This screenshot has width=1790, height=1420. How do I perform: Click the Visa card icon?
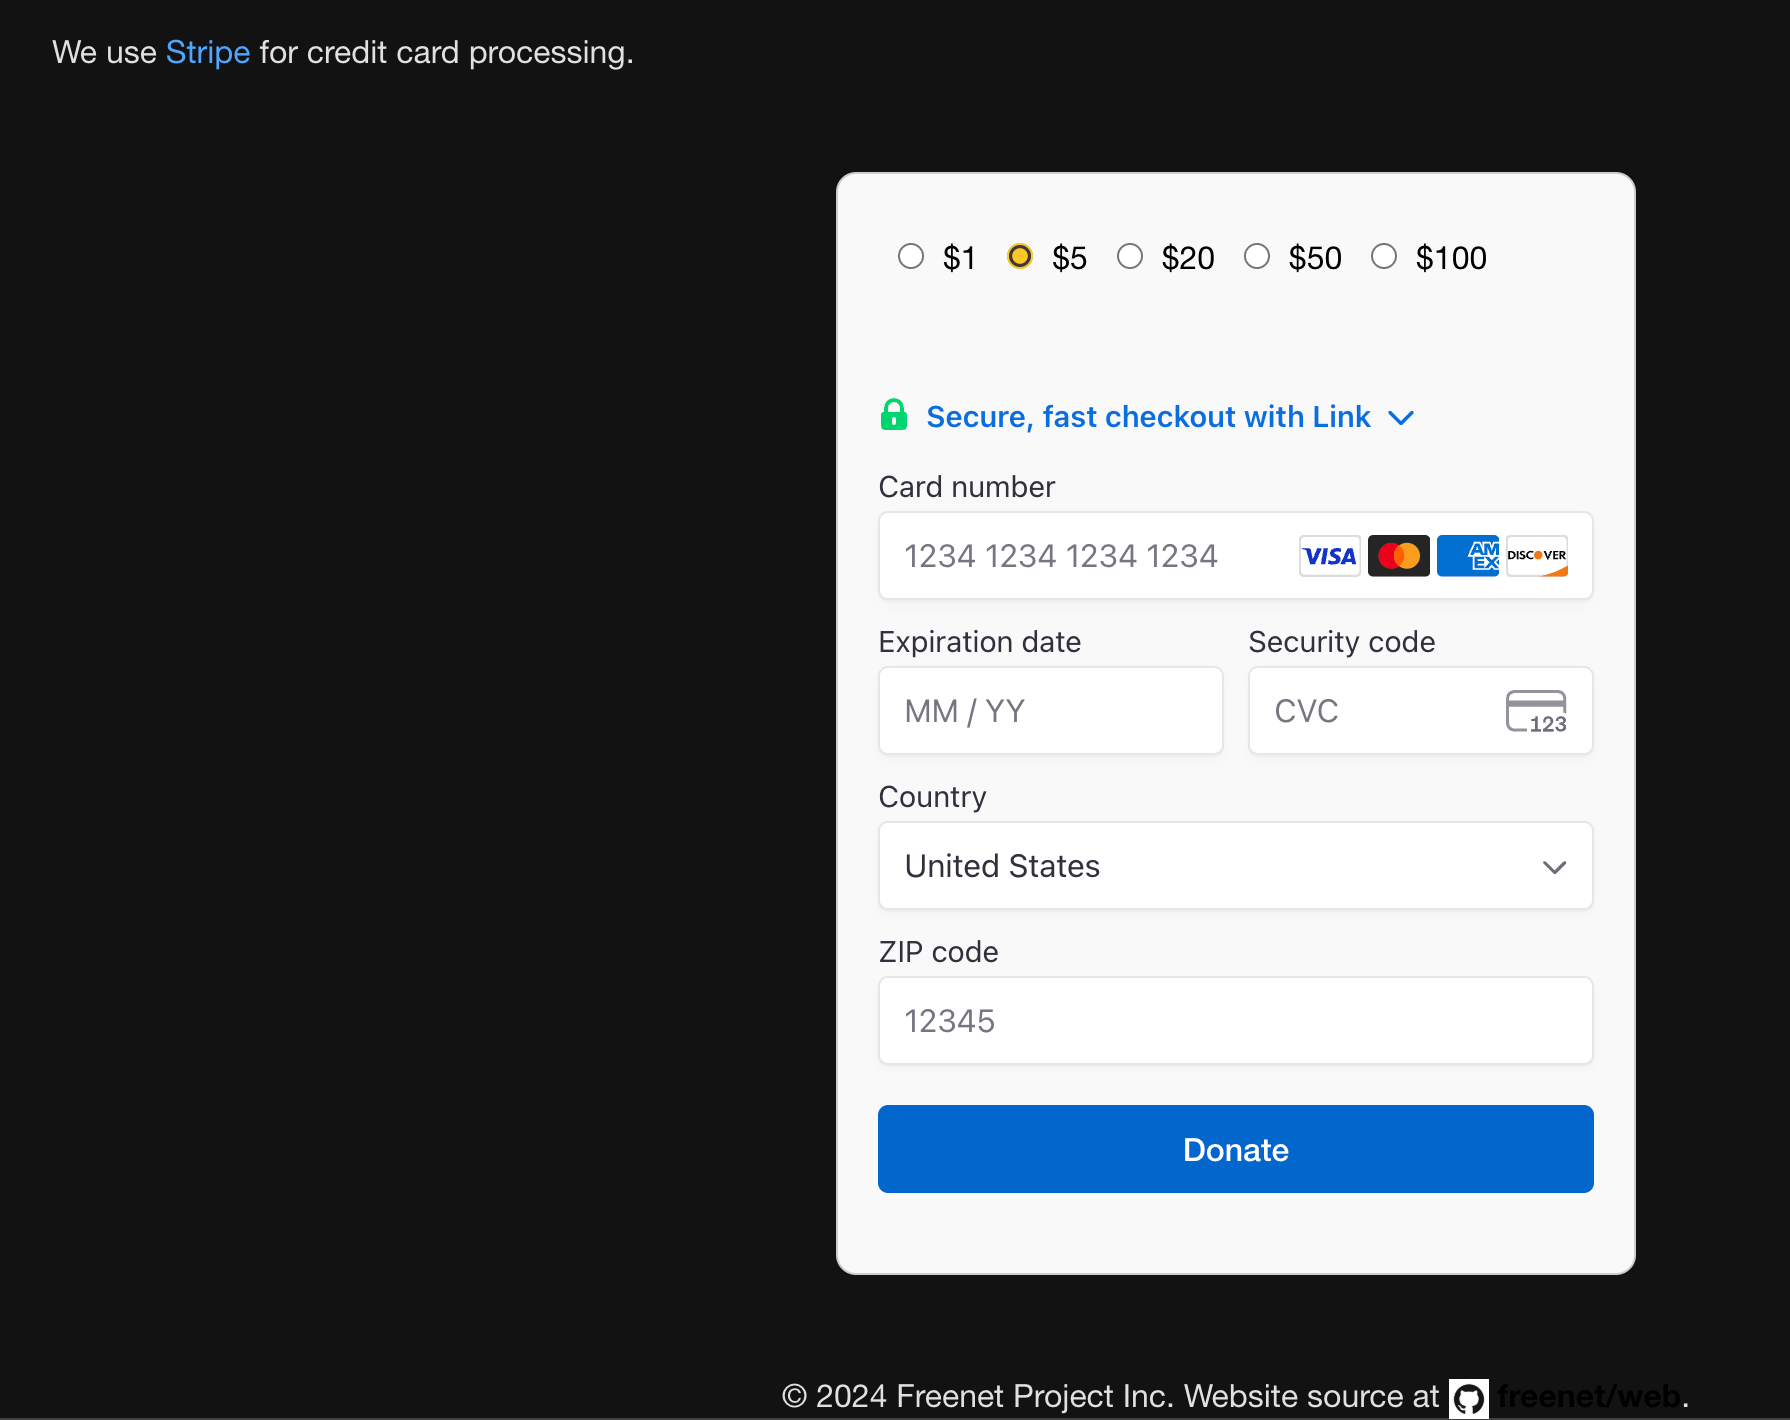tap(1330, 556)
